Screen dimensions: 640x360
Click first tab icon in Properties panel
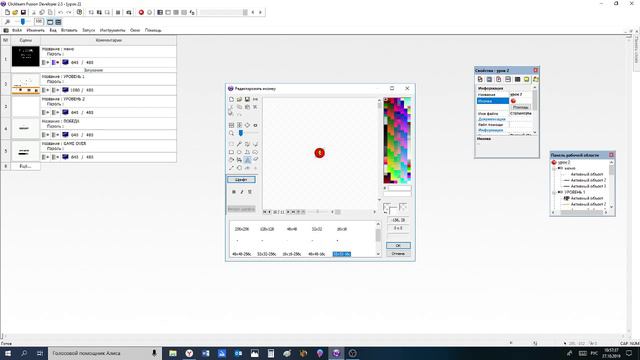[480, 79]
